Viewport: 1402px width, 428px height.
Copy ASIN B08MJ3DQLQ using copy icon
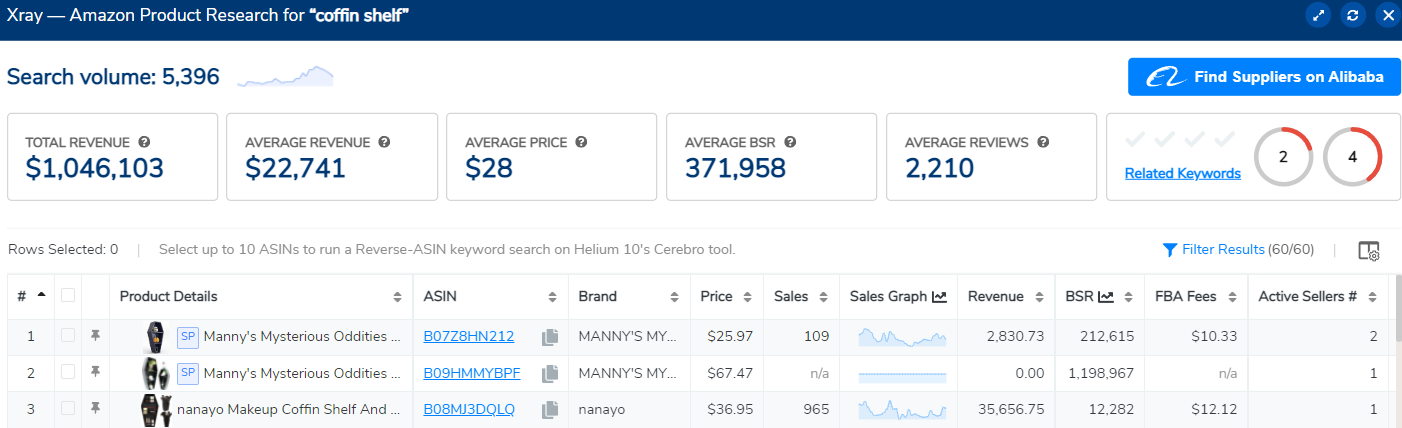click(x=549, y=409)
